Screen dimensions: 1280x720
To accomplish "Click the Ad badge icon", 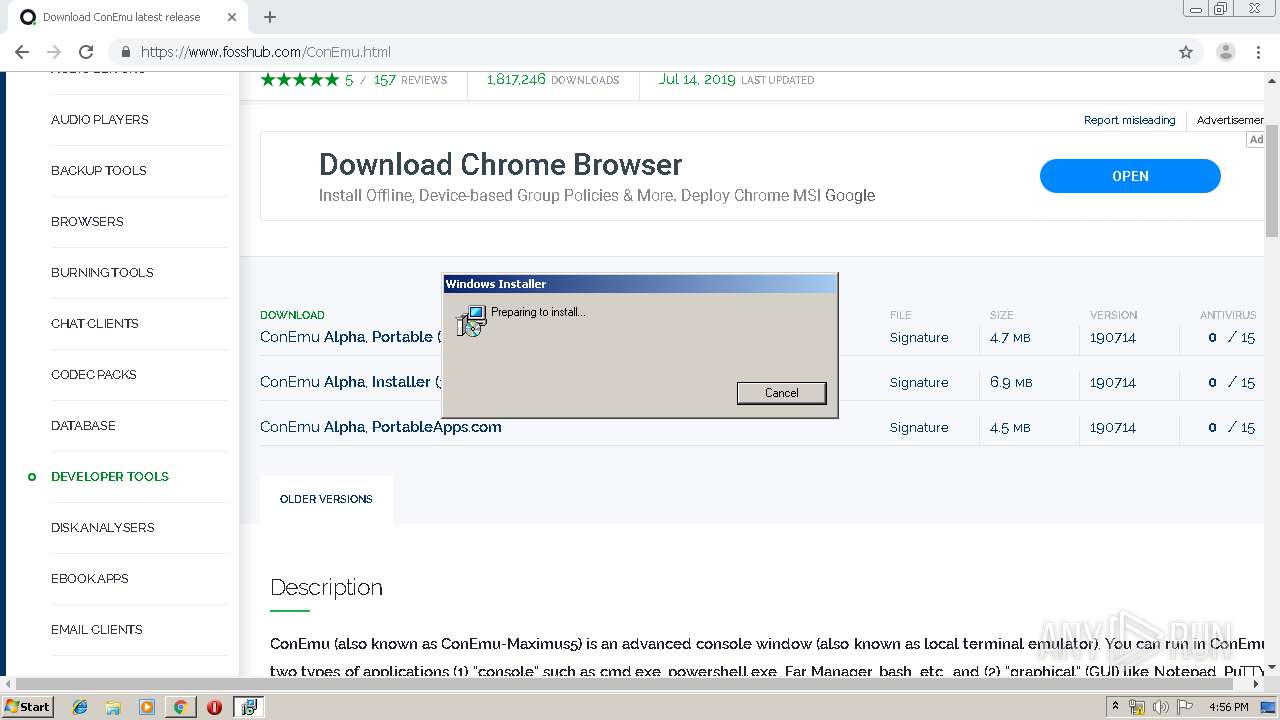I will coord(1256,139).
